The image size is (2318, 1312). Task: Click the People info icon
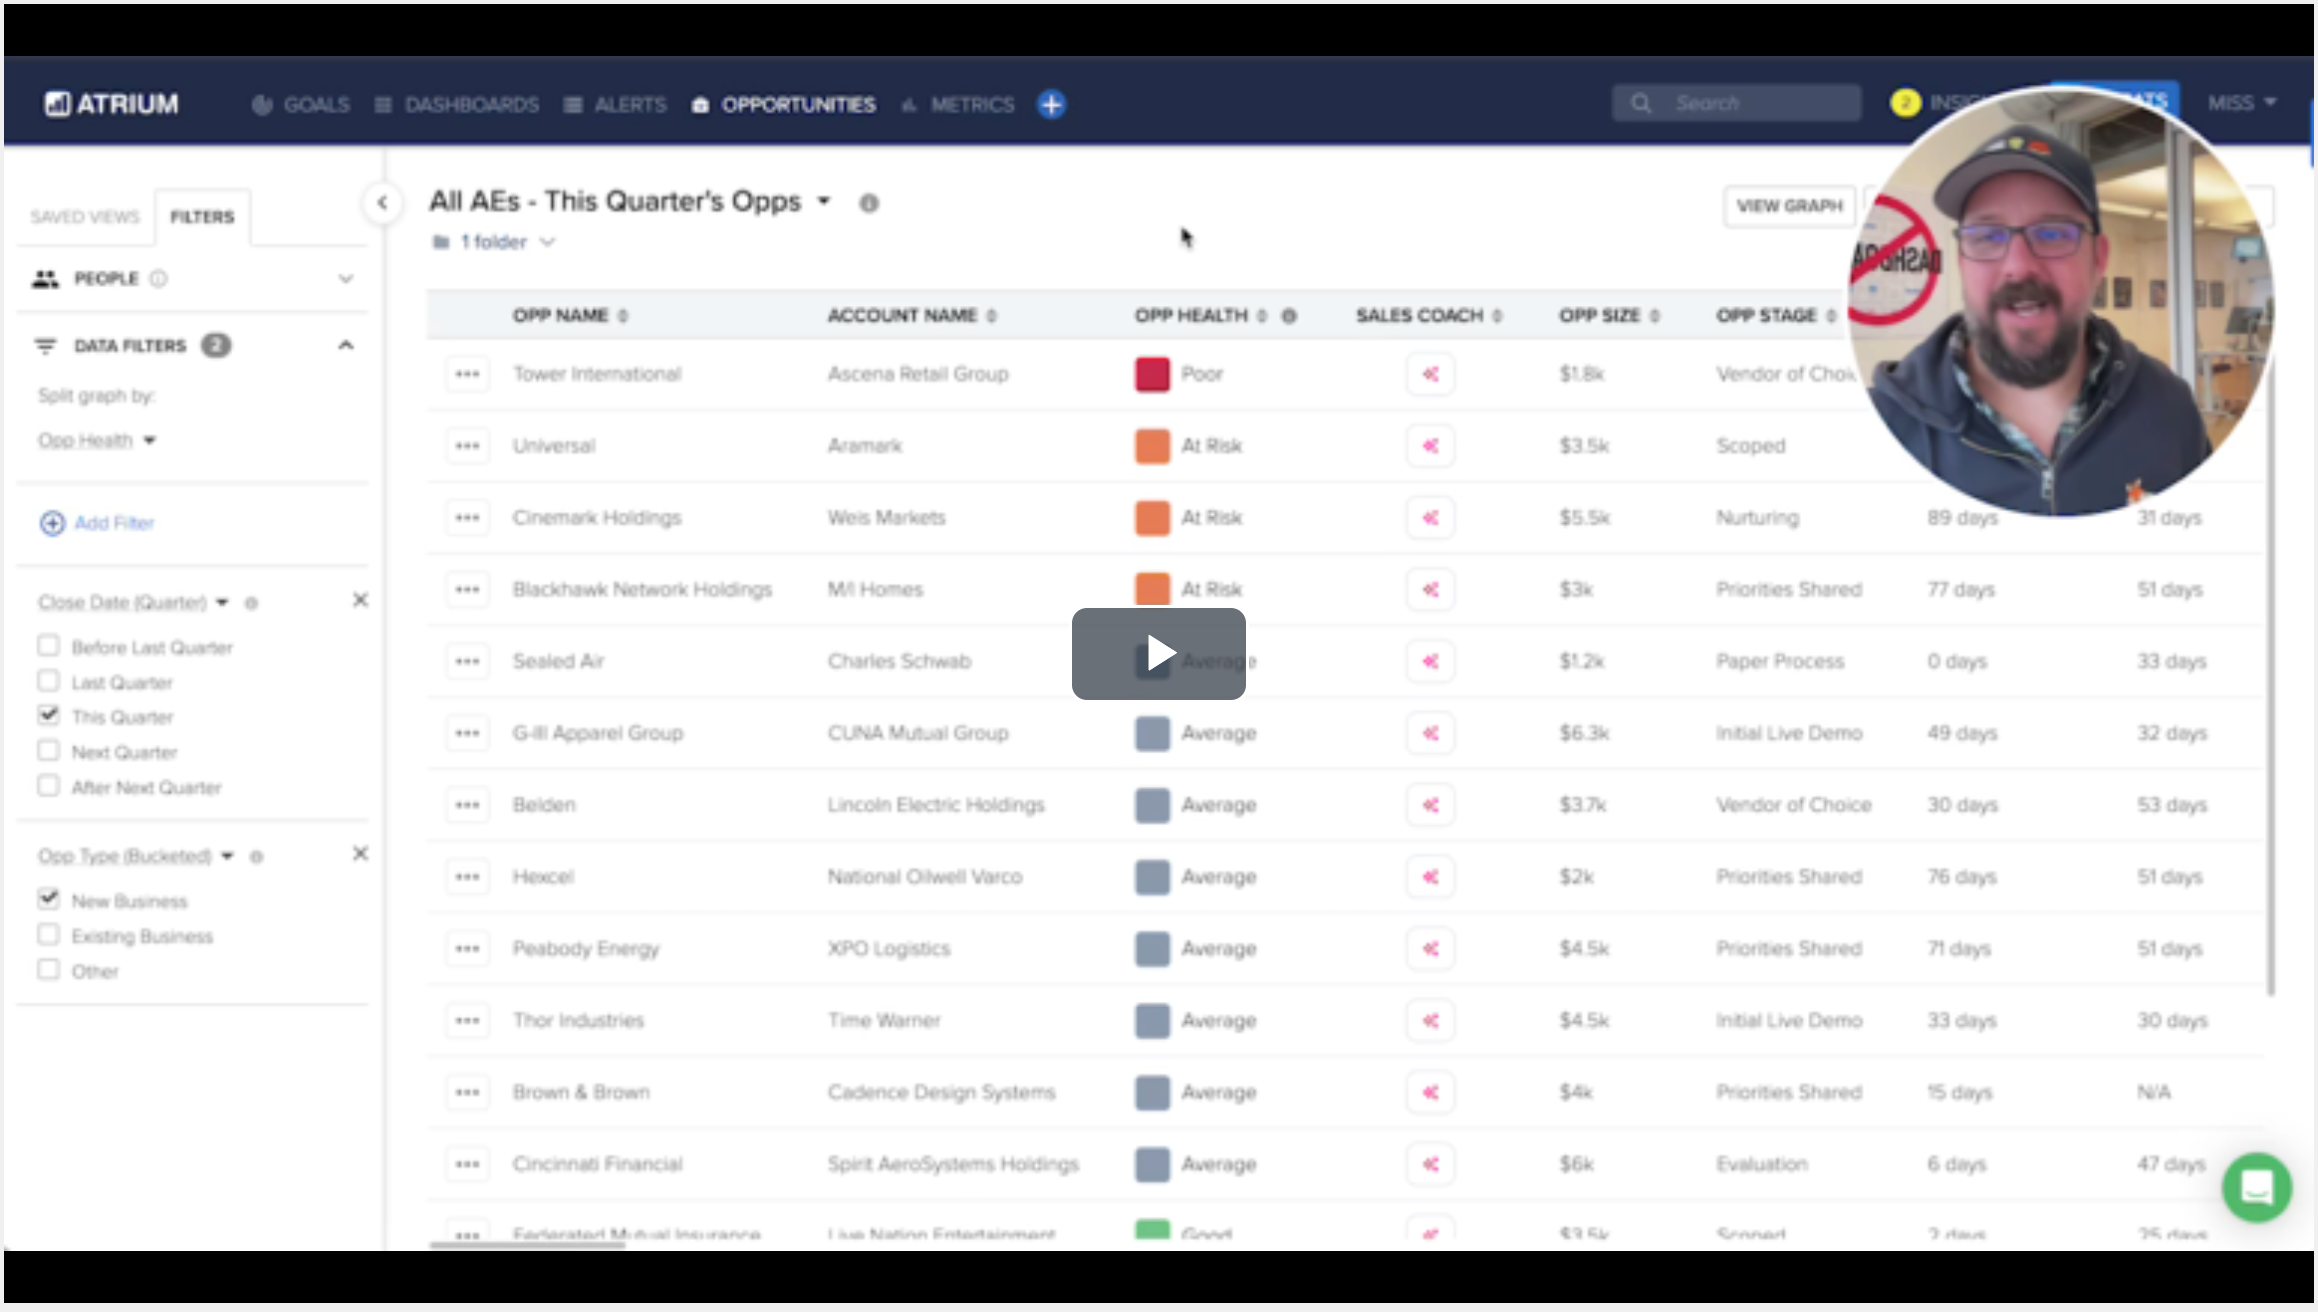[x=158, y=279]
